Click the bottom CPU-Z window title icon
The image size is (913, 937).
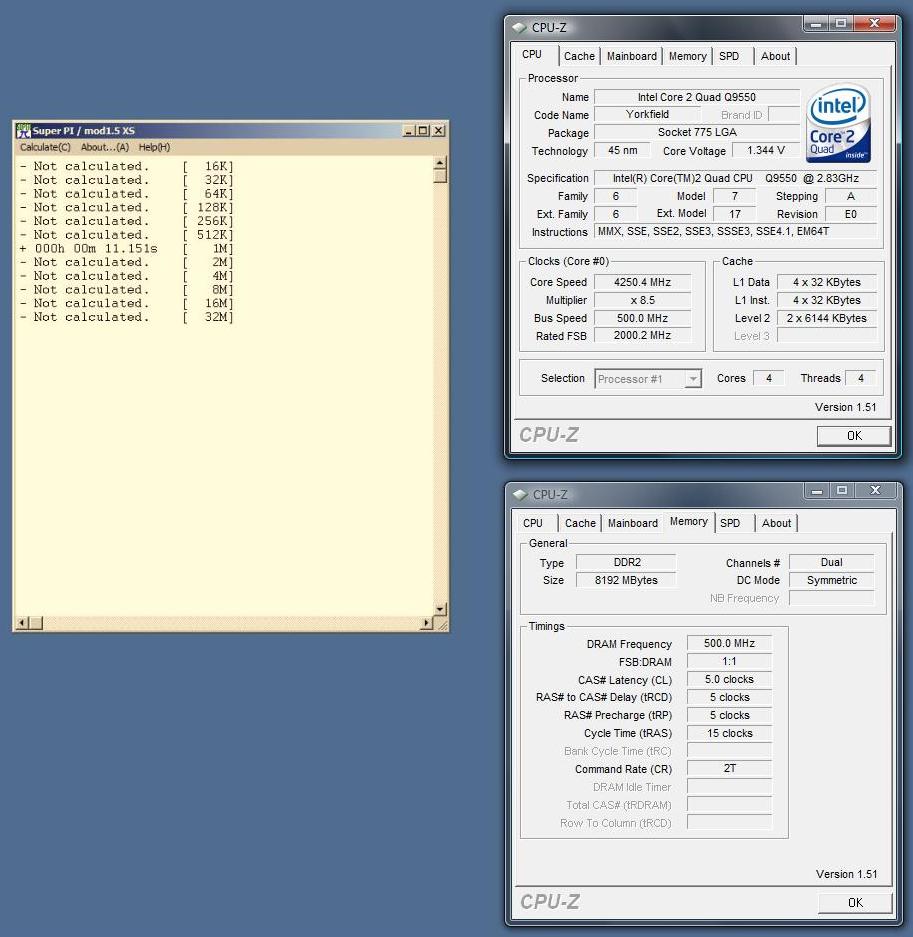[519, 494]
